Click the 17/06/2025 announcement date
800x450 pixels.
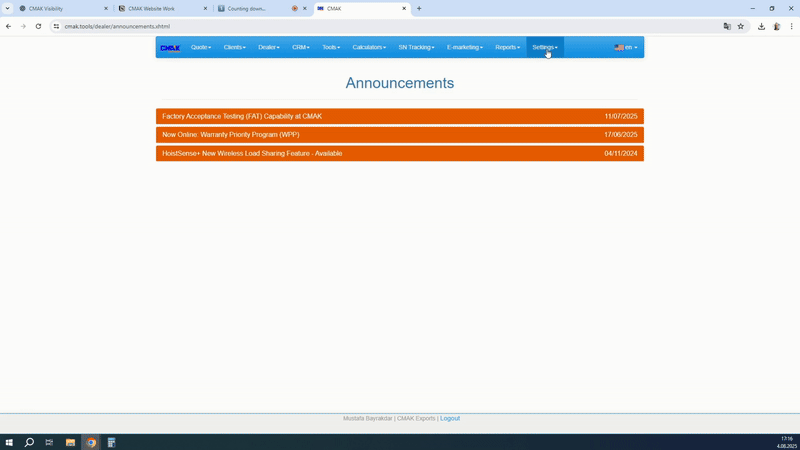coord(621,135)
